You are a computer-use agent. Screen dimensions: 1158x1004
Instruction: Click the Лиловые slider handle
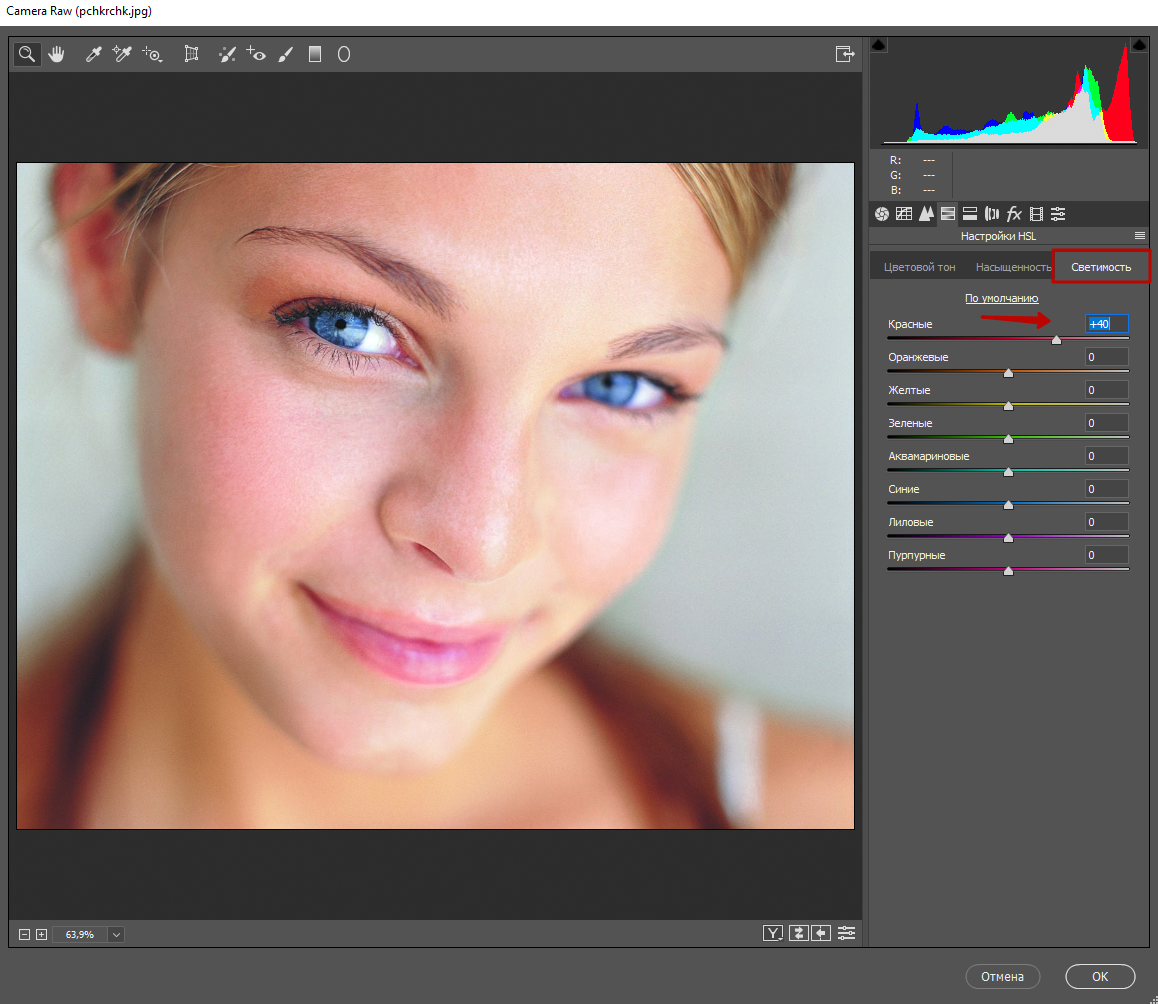tap(1008, 538)
